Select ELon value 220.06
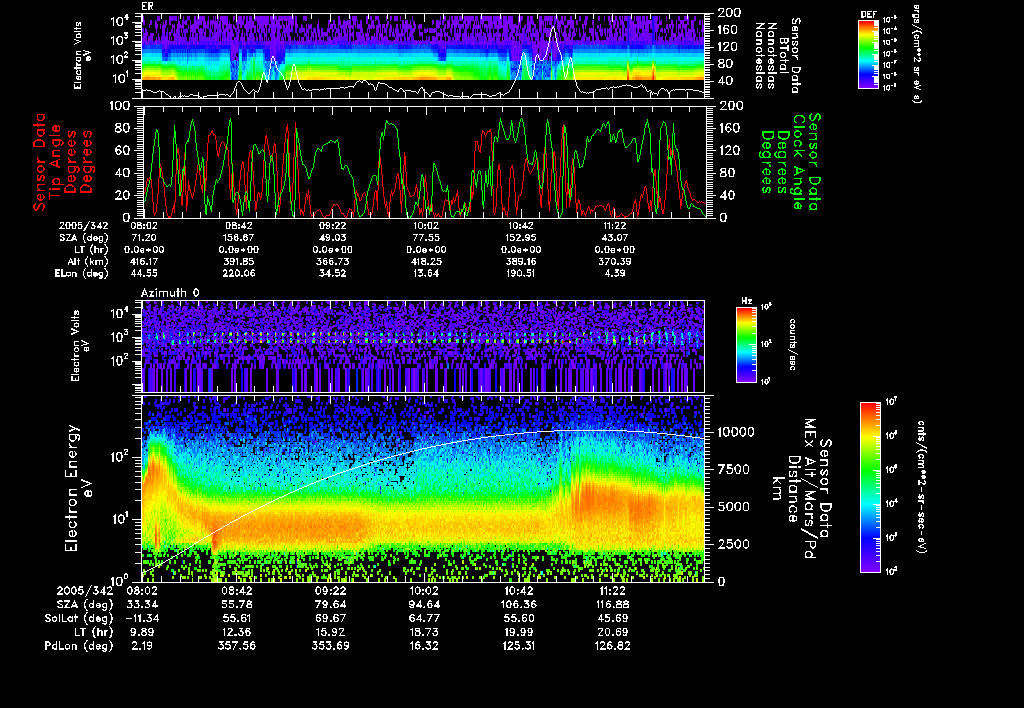The width and height of the screenshot is (1024, 708). point(238,273)
